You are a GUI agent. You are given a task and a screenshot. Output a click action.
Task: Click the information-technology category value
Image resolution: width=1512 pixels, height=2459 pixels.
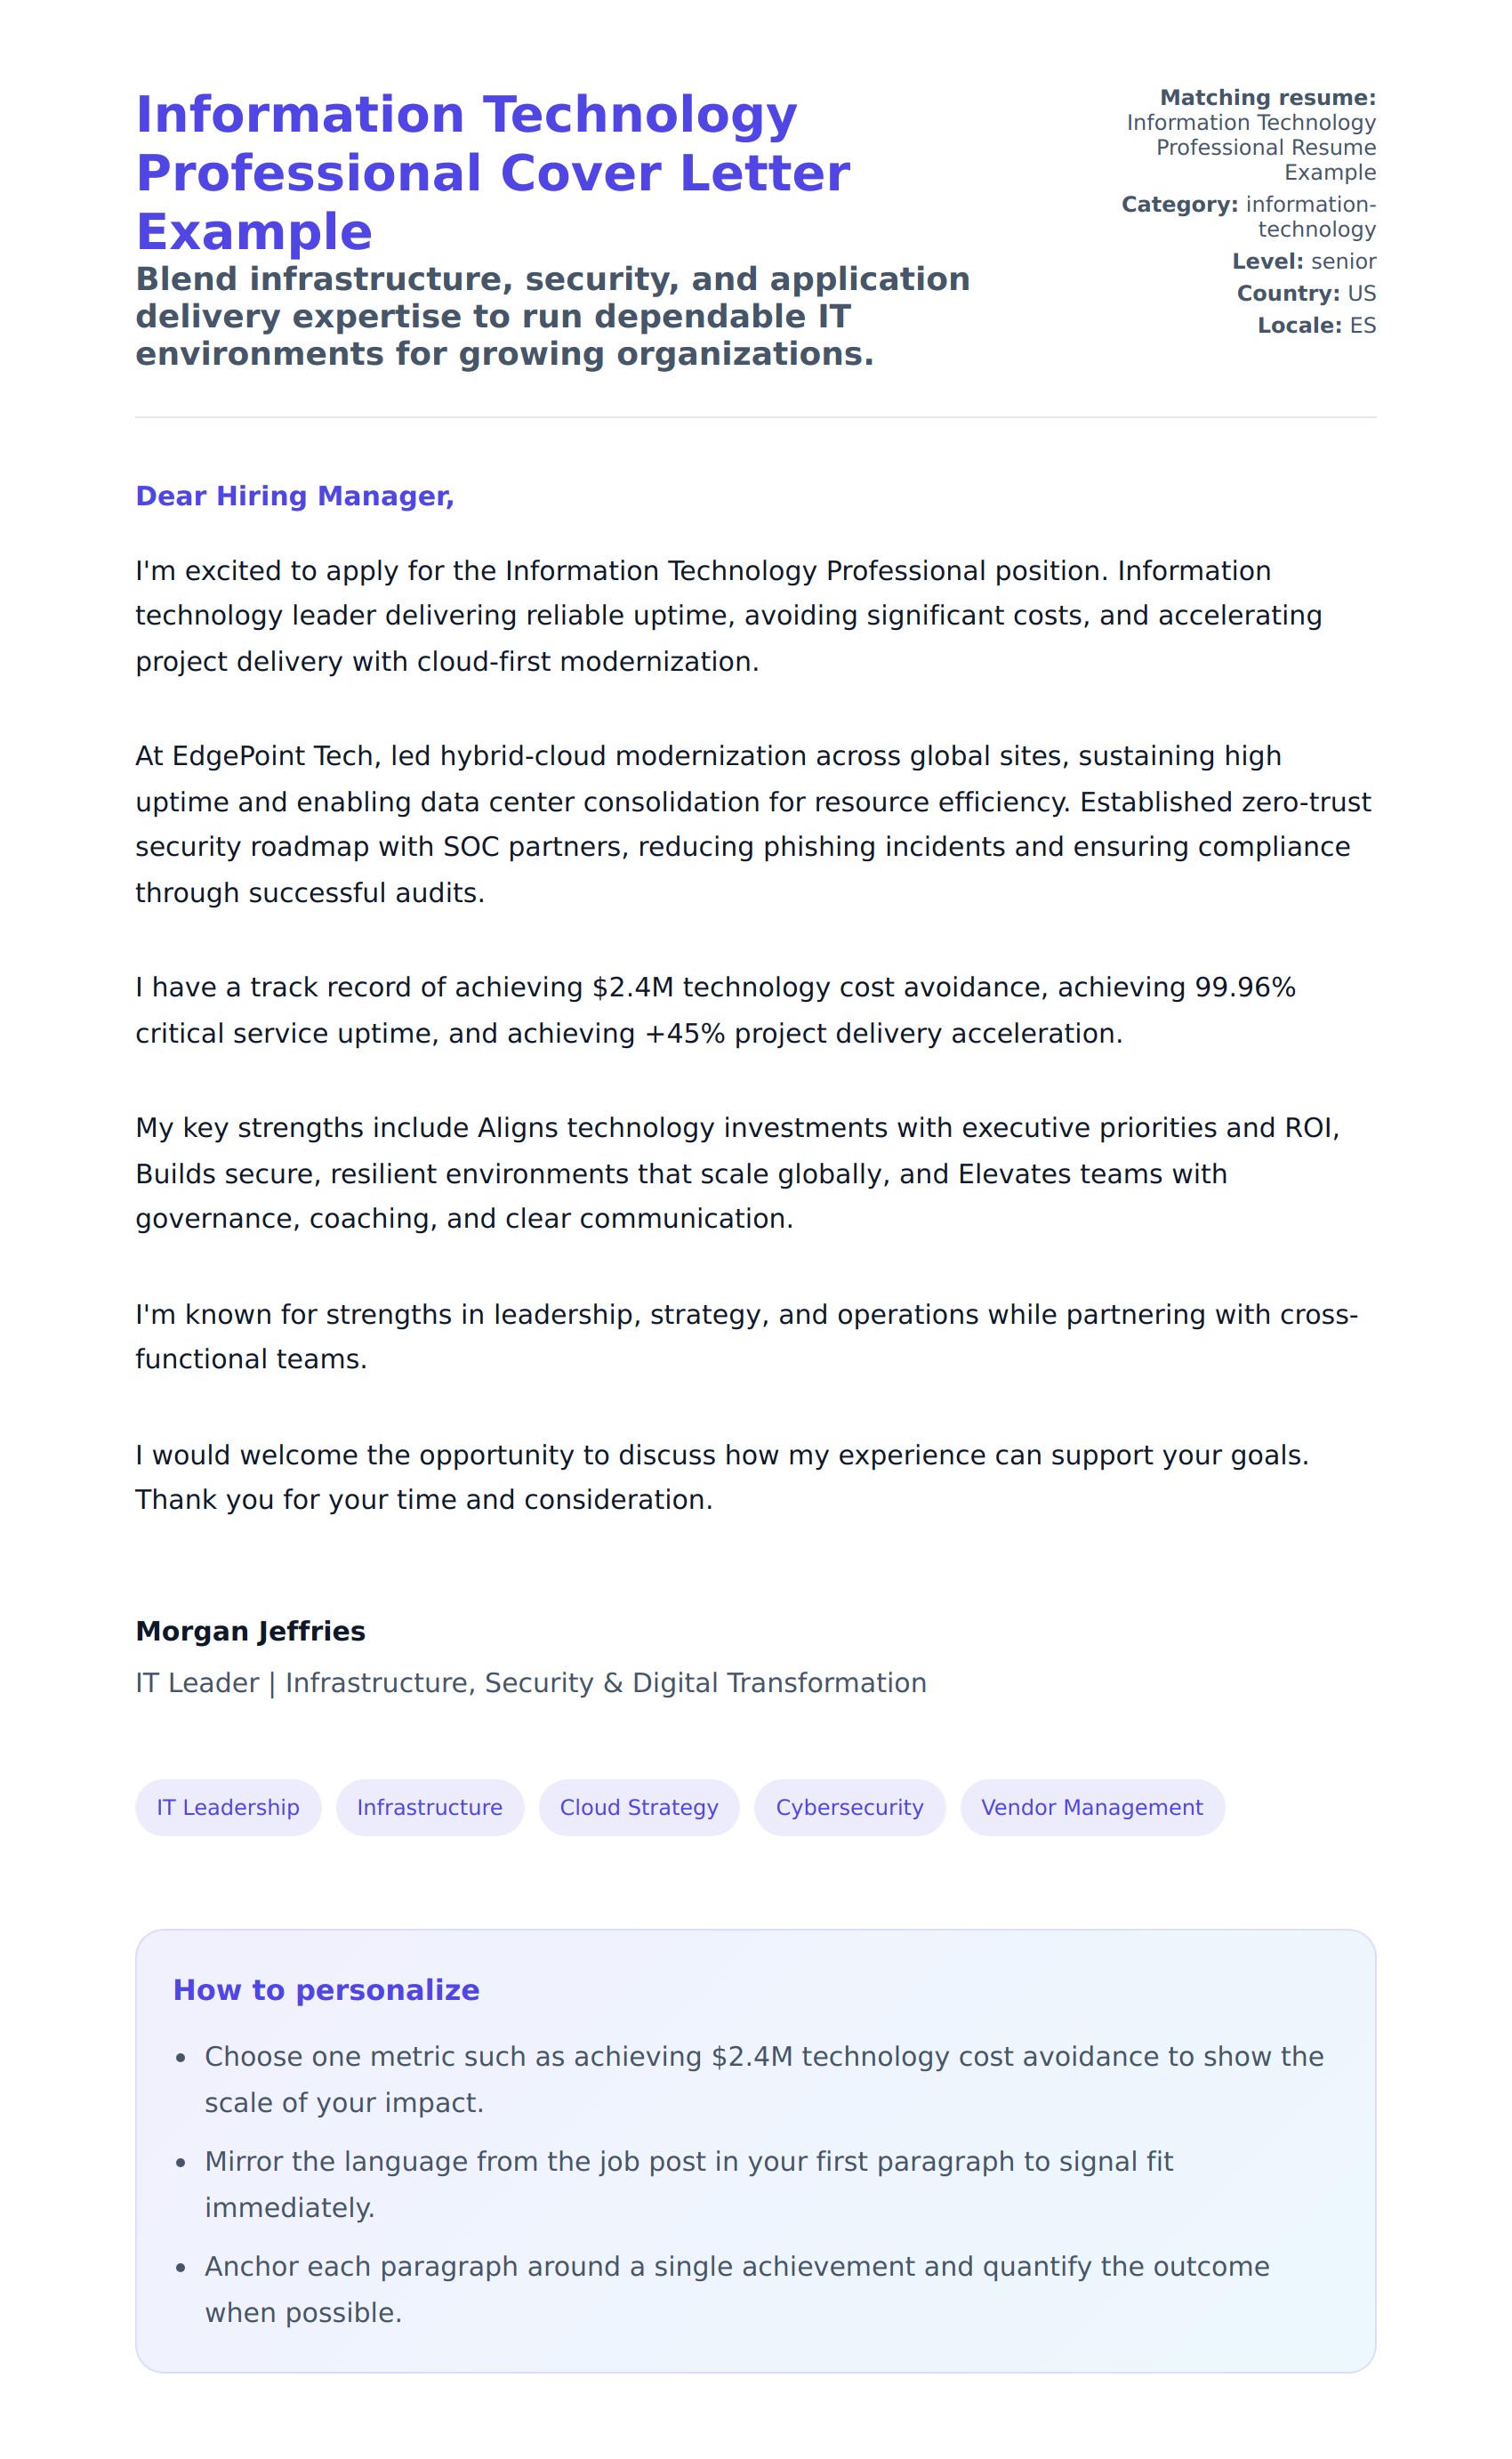point(1310,217)
